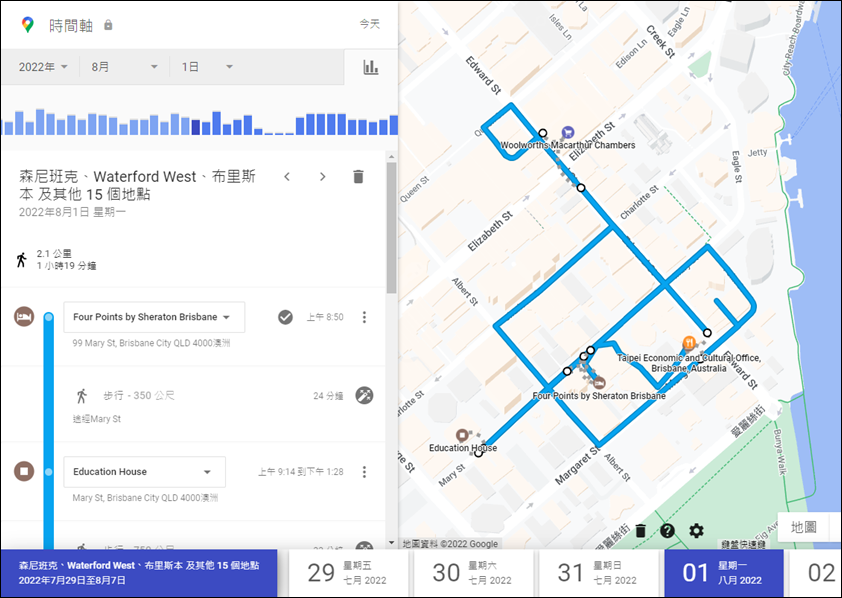Click the side panel vertical scrollbar thumb

[391, 228]
